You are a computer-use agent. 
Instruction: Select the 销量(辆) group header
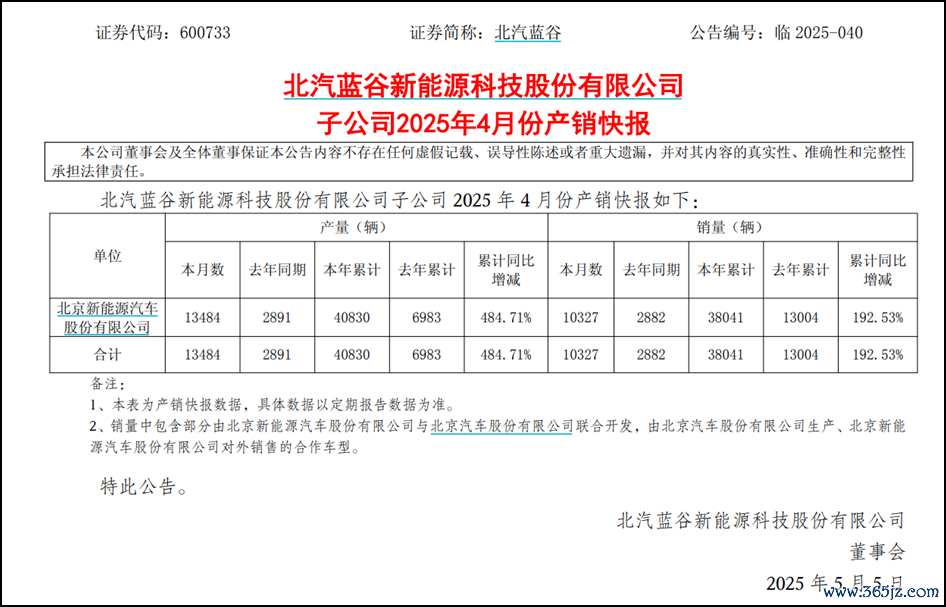(x=733, y=227)
